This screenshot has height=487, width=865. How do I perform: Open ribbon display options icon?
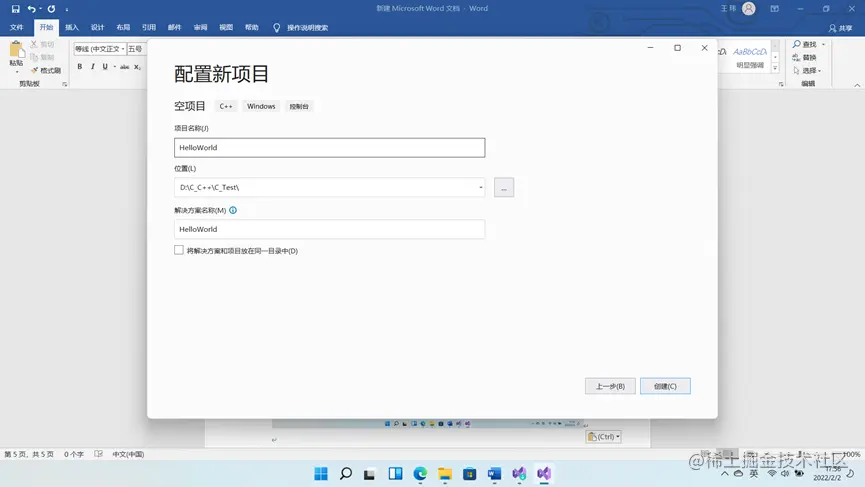(x=775, y=9)
